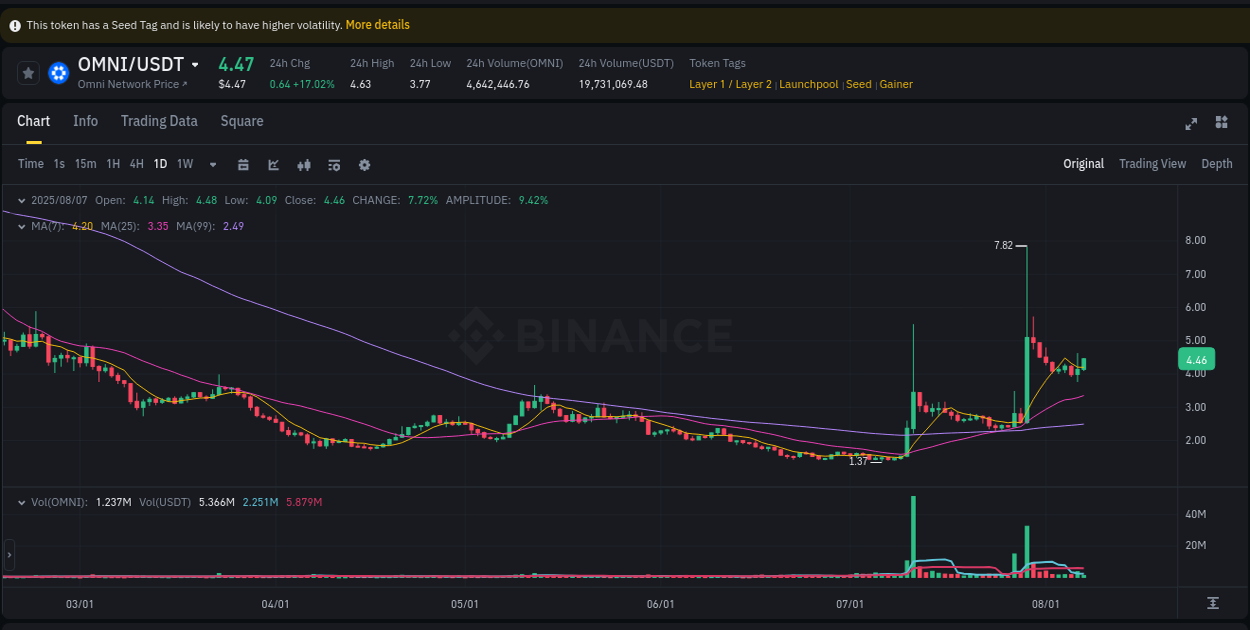Expand more time interval options
This screenshot has height=630, width=1250.
coord(211,163)
